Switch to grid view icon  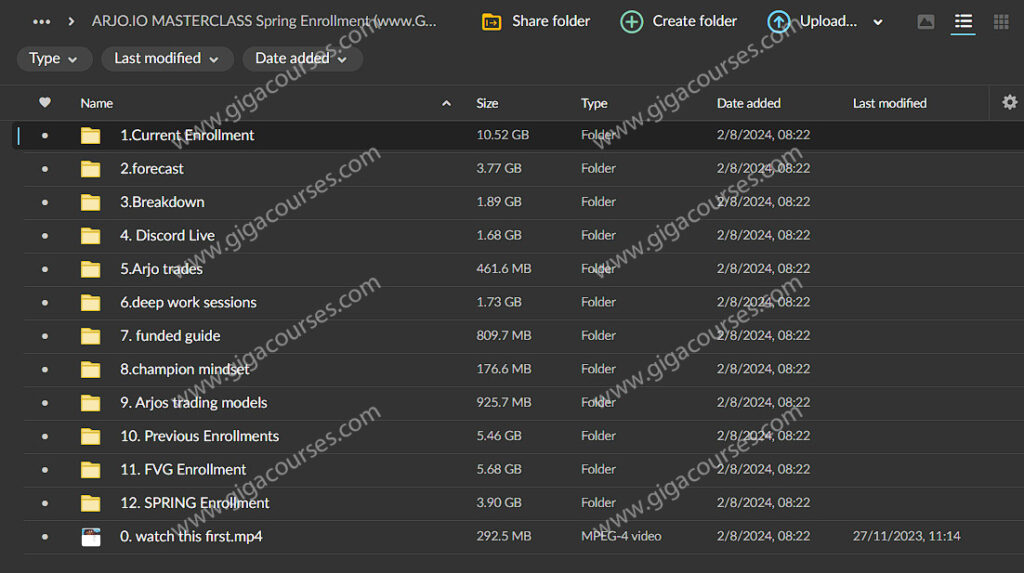point(1001,22)
